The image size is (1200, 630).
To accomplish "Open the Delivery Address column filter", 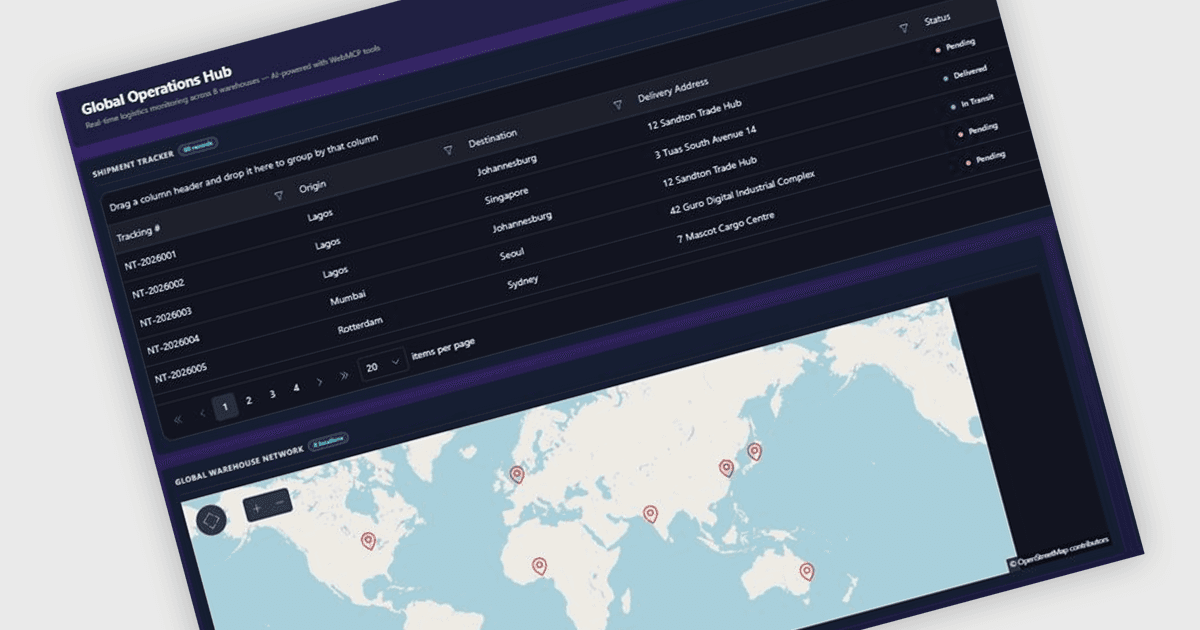I will pyautogui.click(x=904, y=28).
